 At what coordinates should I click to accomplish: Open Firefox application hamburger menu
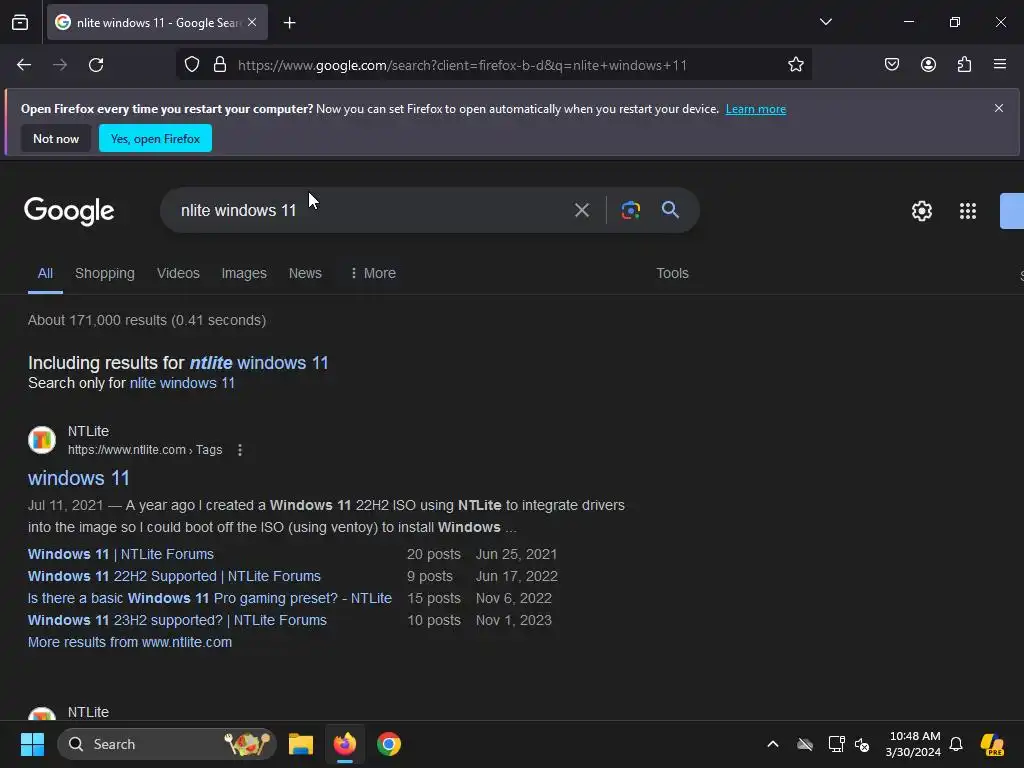pos(1000,64)
